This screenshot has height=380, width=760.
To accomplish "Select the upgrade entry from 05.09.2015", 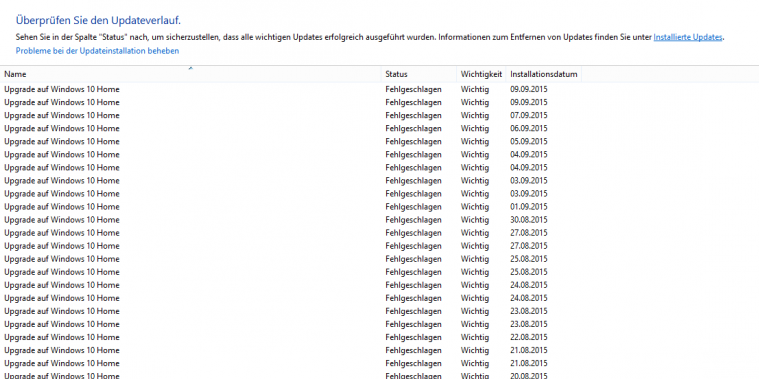I will tap(291, 142).
